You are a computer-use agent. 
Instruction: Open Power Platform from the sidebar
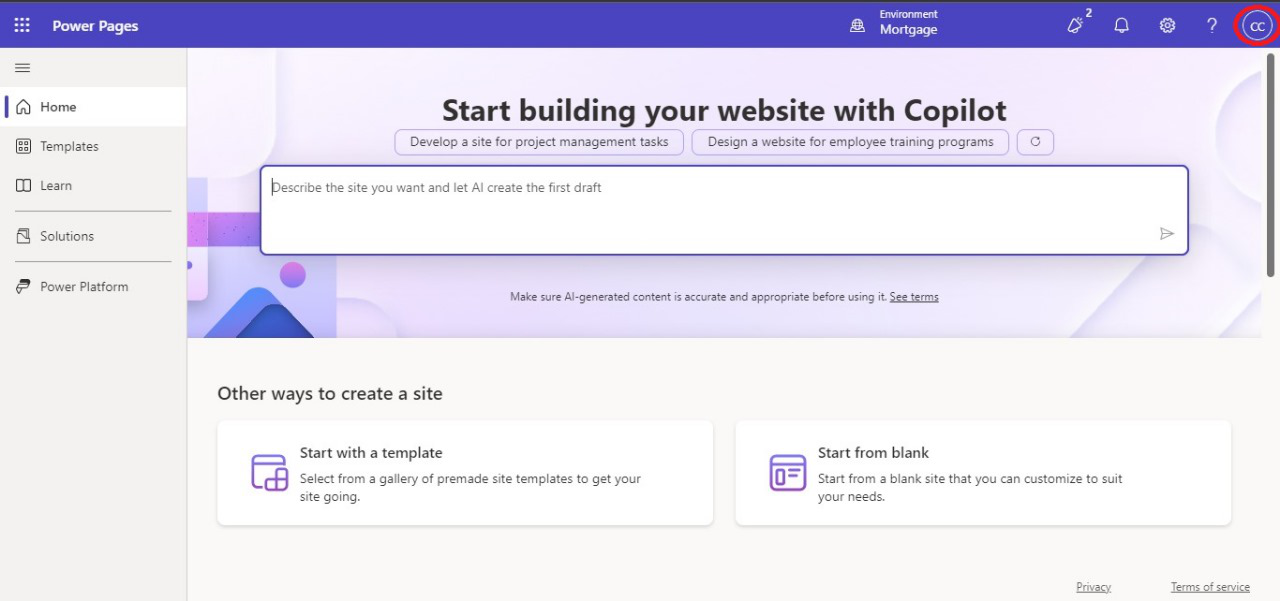click(84, 286)
